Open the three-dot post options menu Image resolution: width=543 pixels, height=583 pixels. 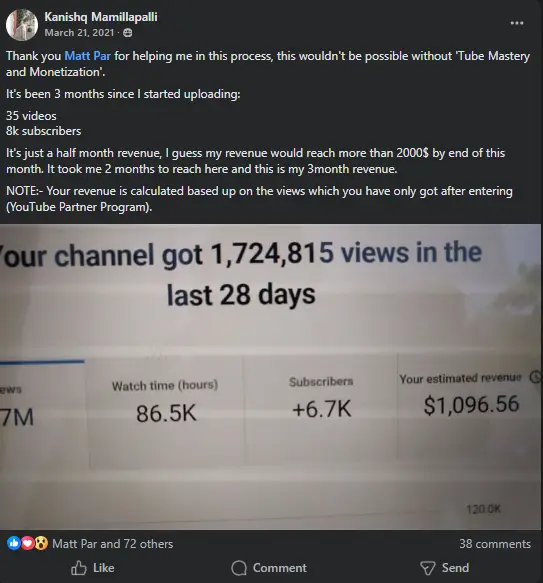(x=517, y=23)
